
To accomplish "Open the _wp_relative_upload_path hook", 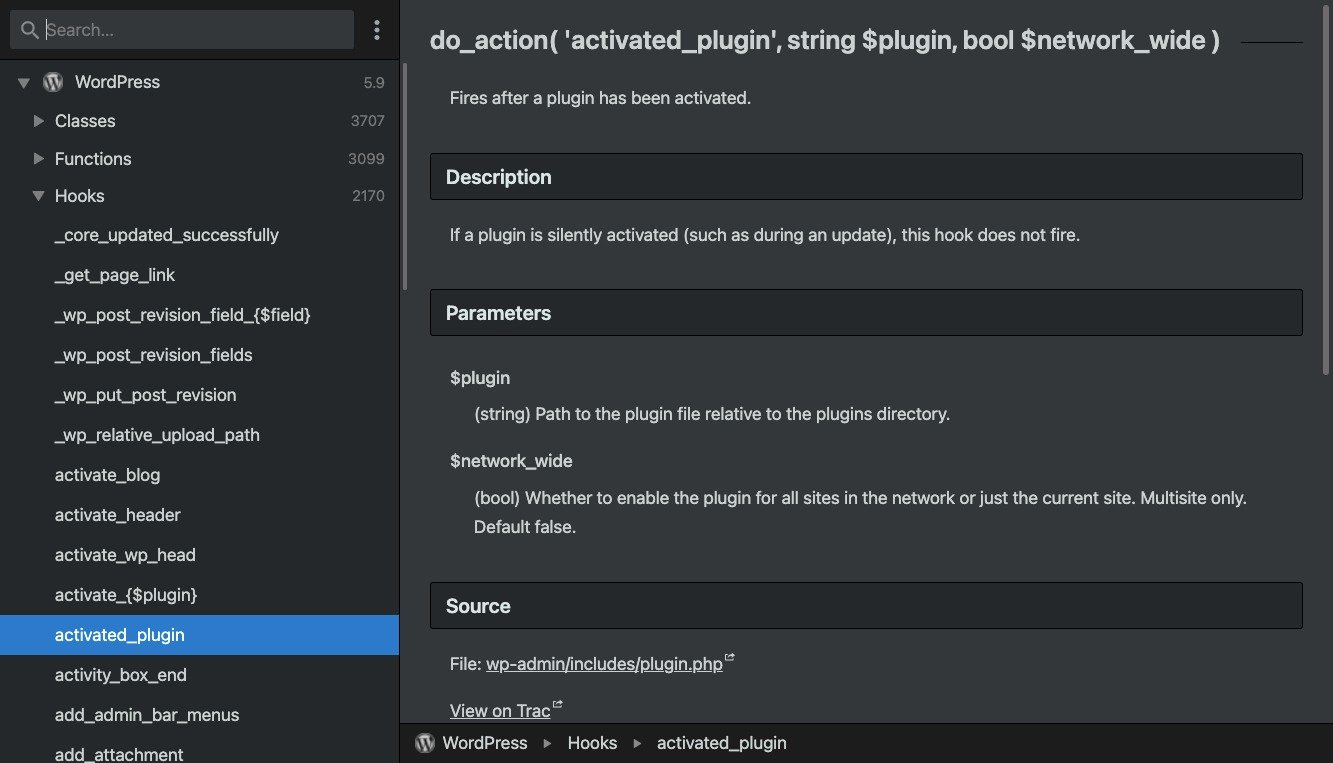I will coord(199,435).
